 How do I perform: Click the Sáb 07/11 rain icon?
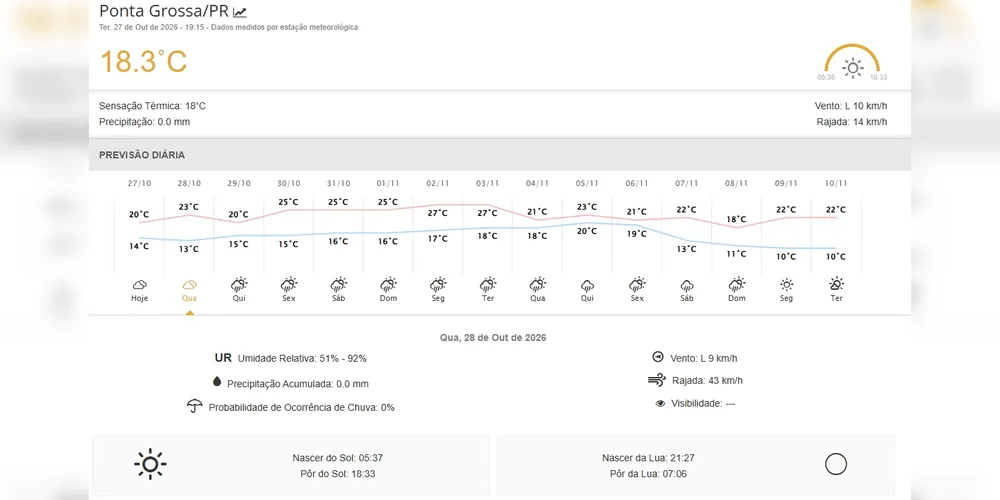click(x=687, y=285)
